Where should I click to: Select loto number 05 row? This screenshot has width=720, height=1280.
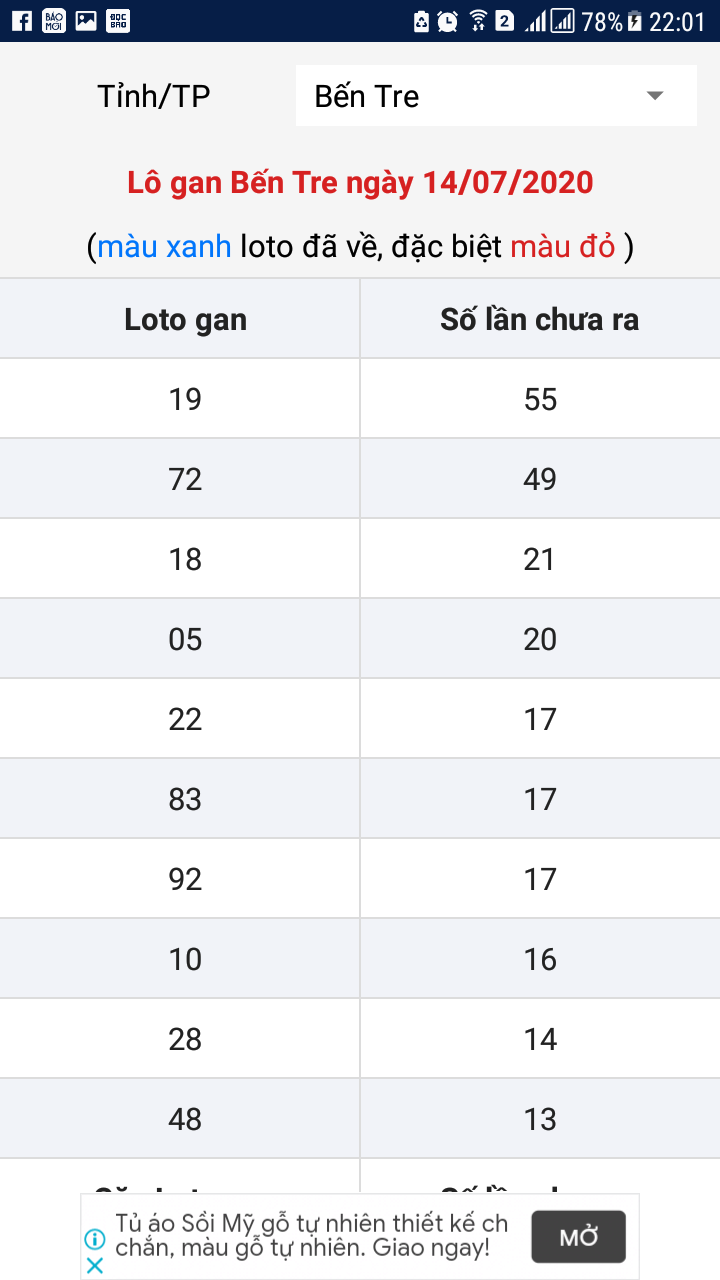[185, 639]
